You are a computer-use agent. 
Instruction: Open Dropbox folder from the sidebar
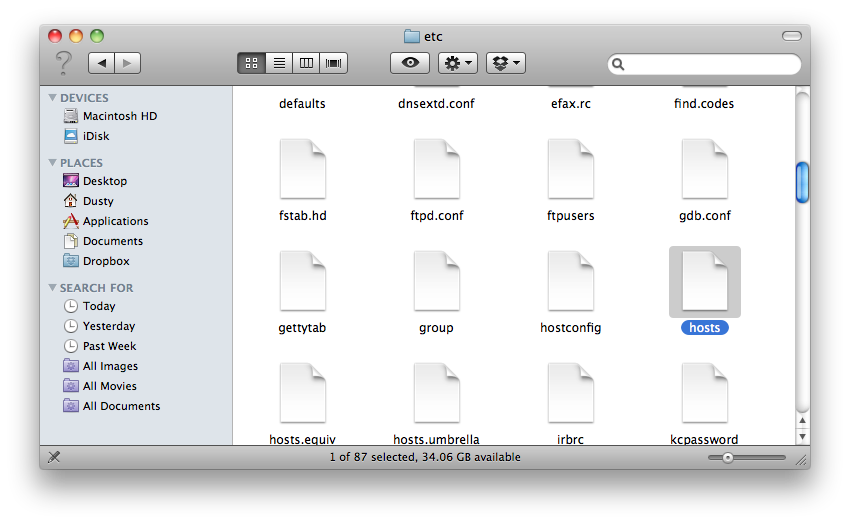tap(96, 261)
